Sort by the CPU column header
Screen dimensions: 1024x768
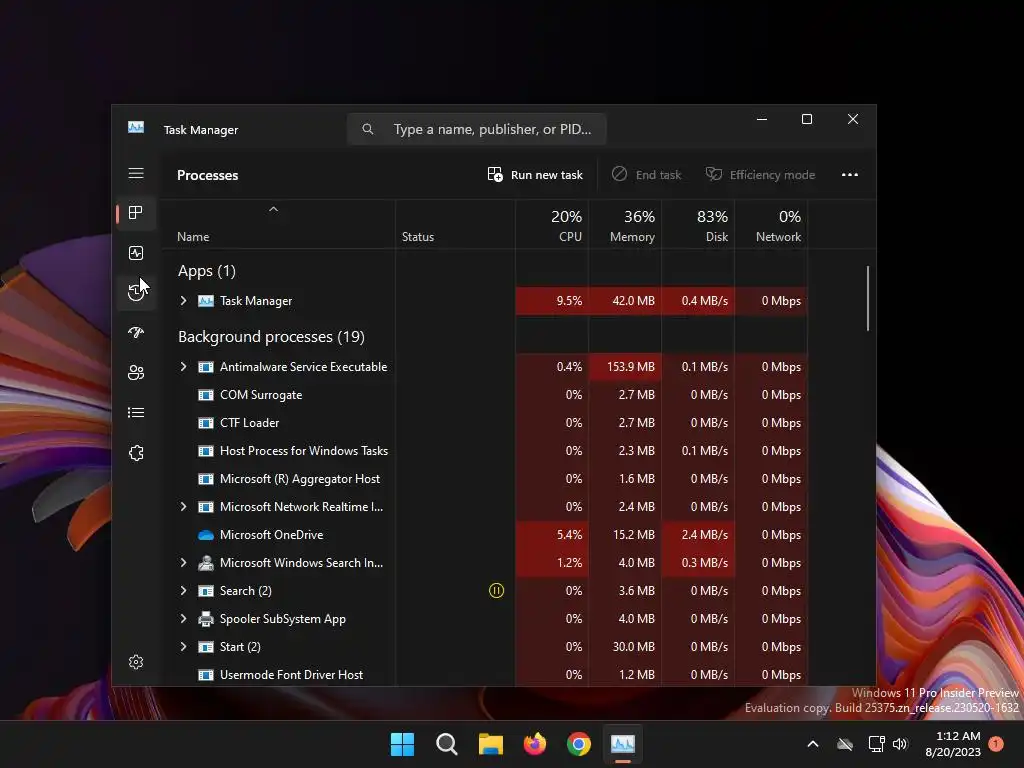[552, 225]
